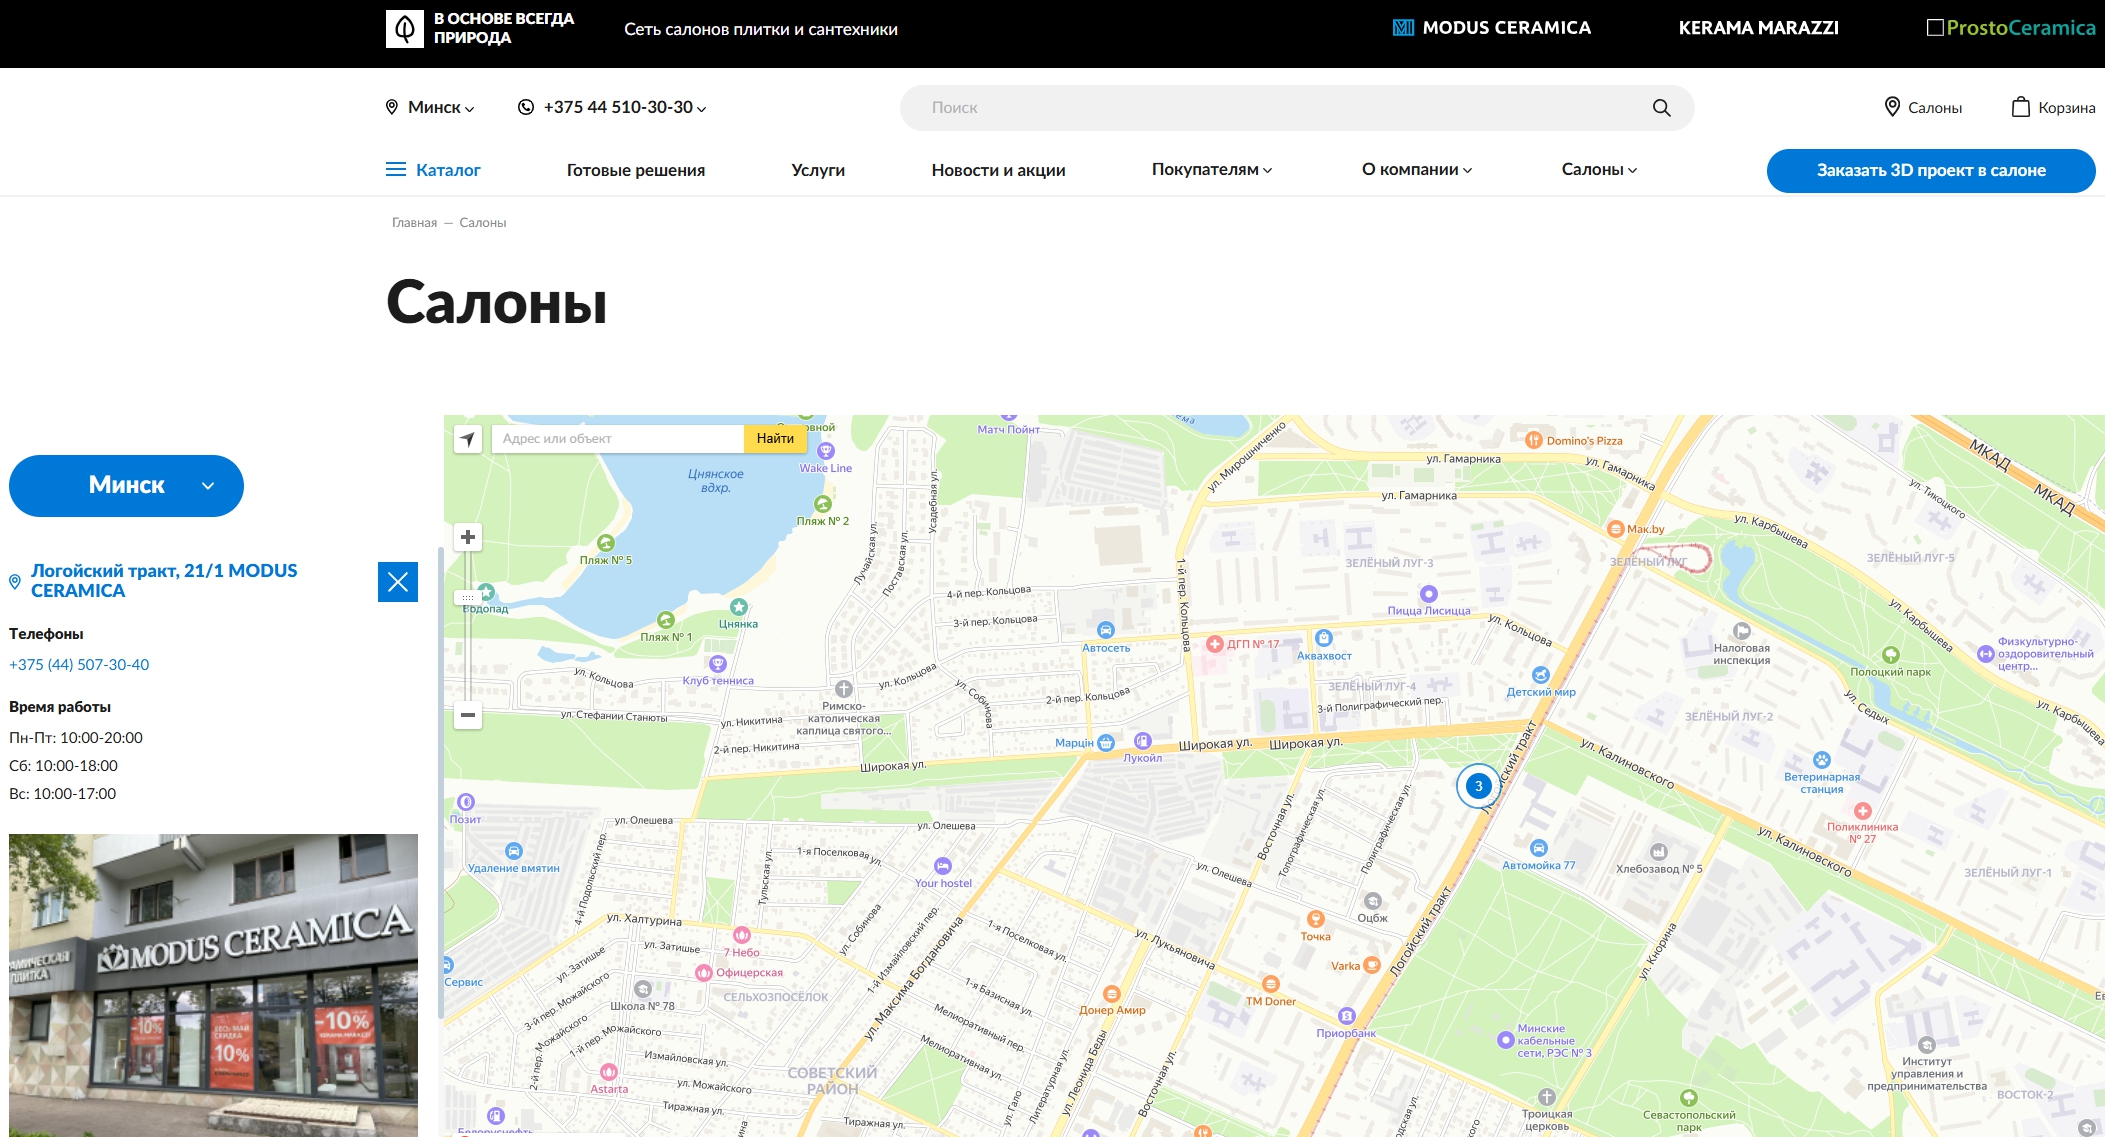Click the Поликлиника № 27 map marker
The image size is (2105, 1137).
1862,811
